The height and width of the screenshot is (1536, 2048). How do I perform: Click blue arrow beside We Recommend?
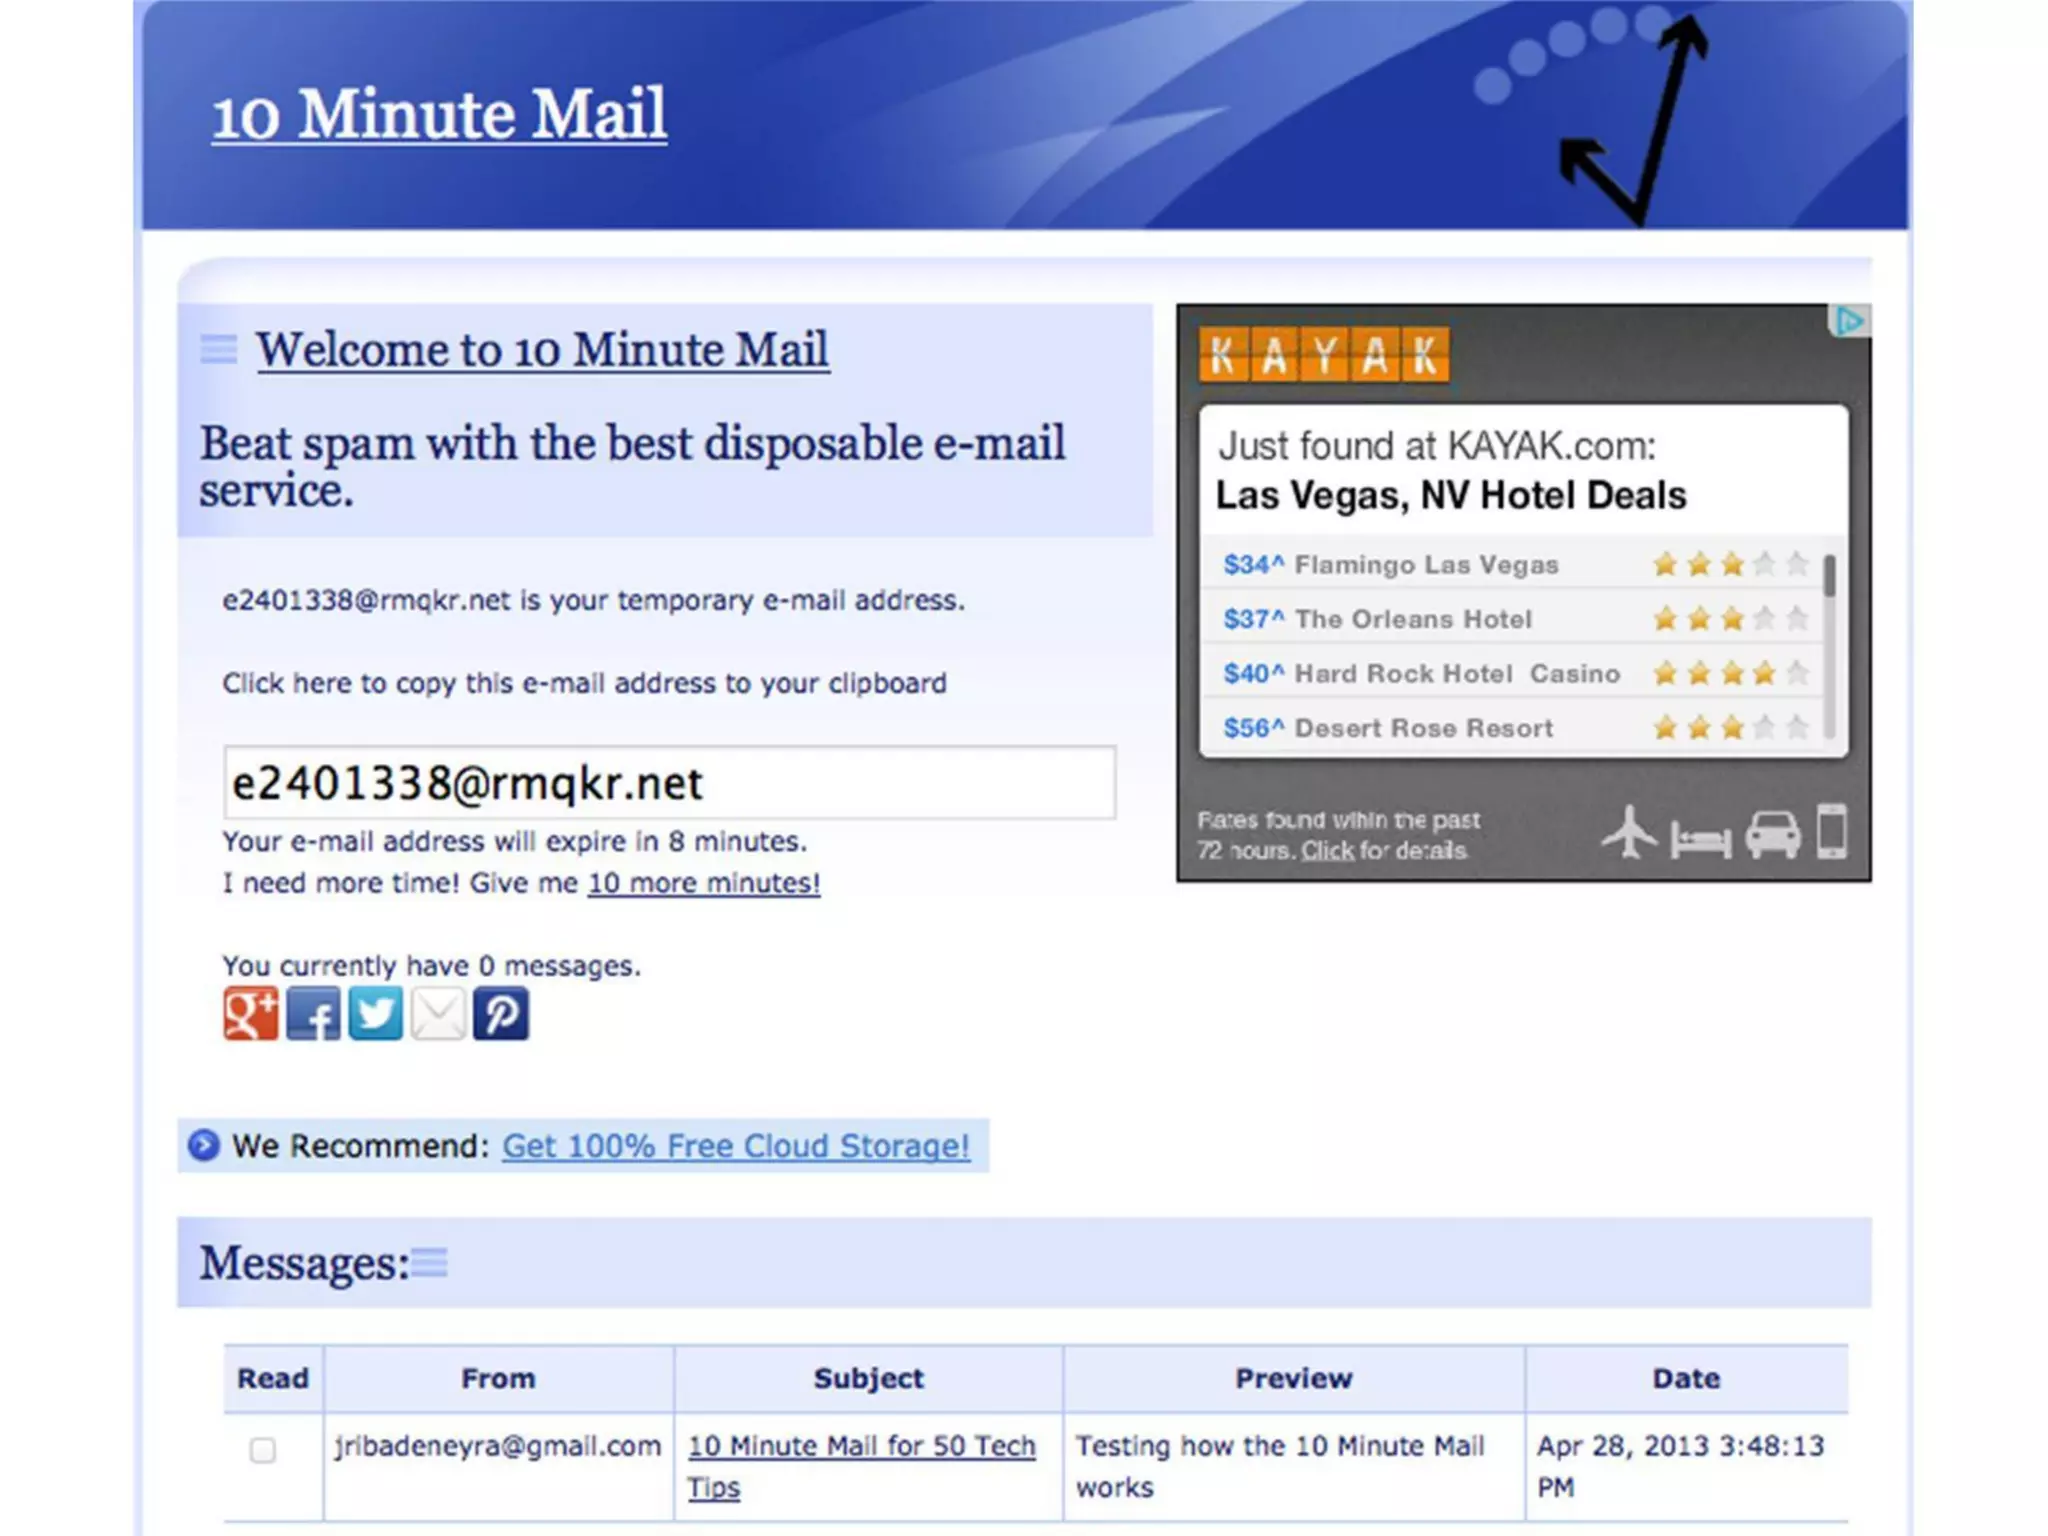click(x=204, y=1145)
